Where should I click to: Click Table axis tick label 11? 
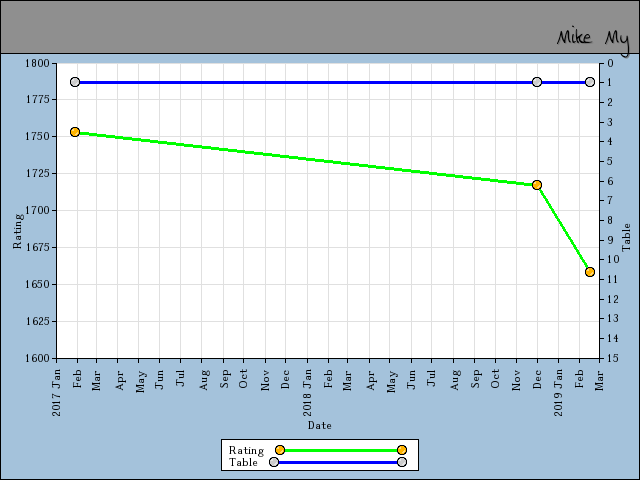pyautogui.click(x=613, y=279)
